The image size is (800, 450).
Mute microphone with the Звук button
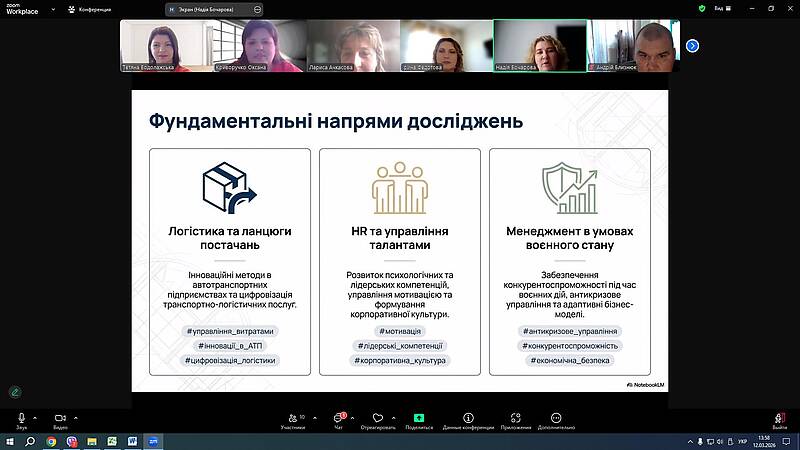(21, 418)
